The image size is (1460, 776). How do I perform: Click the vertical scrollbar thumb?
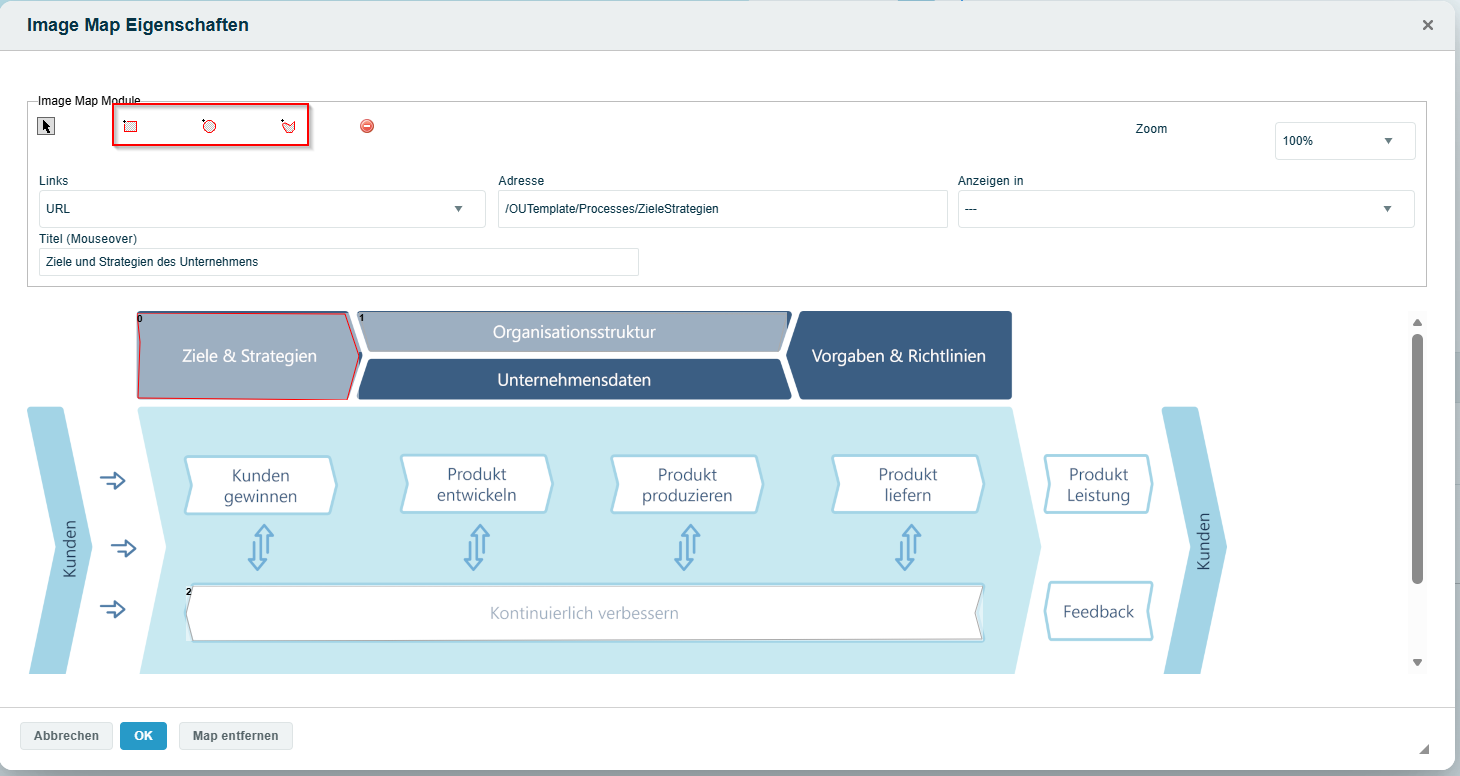point(1417,458)
